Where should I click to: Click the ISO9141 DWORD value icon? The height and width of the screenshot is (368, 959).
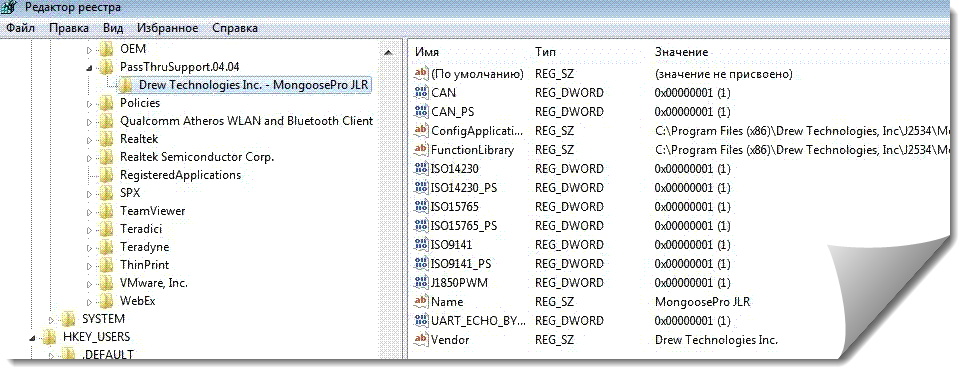coord(421,245)
